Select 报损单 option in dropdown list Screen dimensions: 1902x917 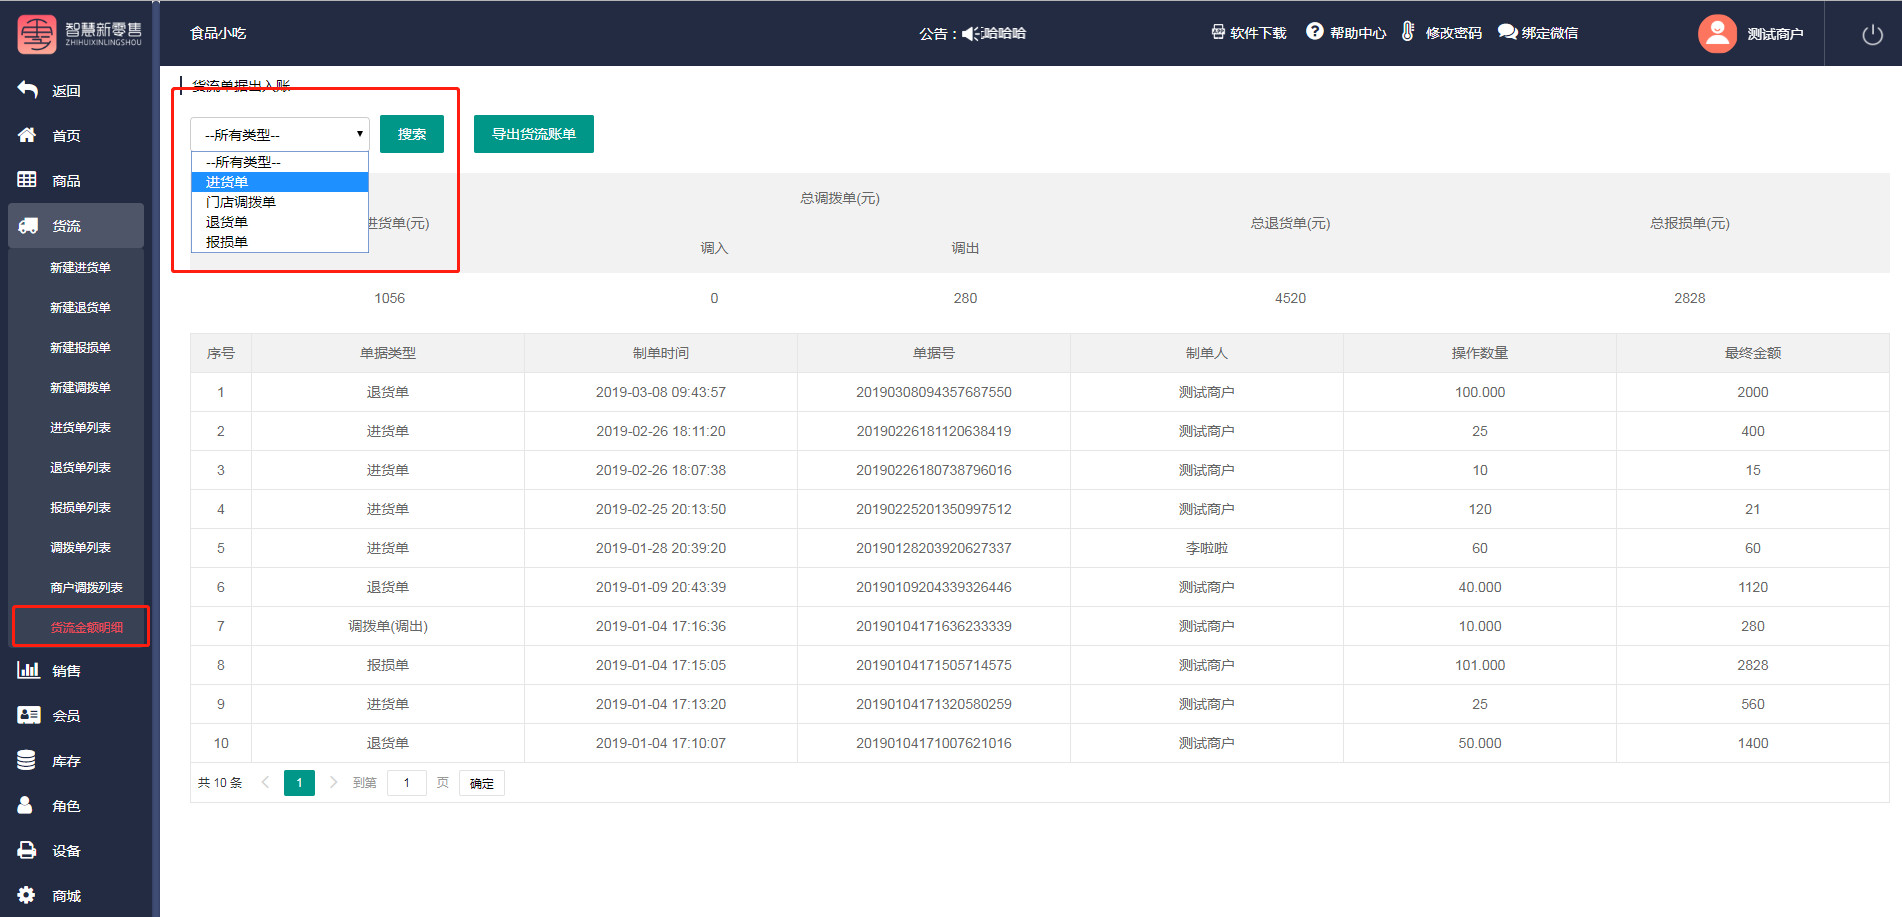[x=280, y=242]
